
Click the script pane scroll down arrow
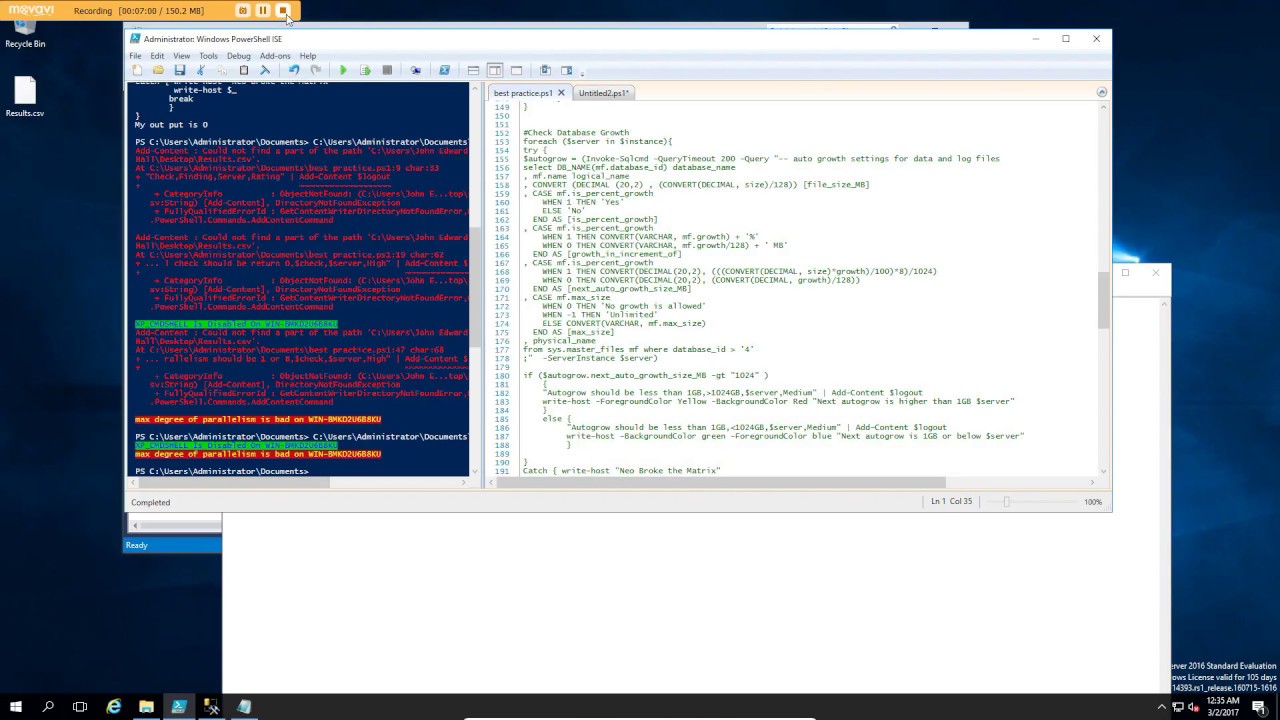pos(1103,470)
